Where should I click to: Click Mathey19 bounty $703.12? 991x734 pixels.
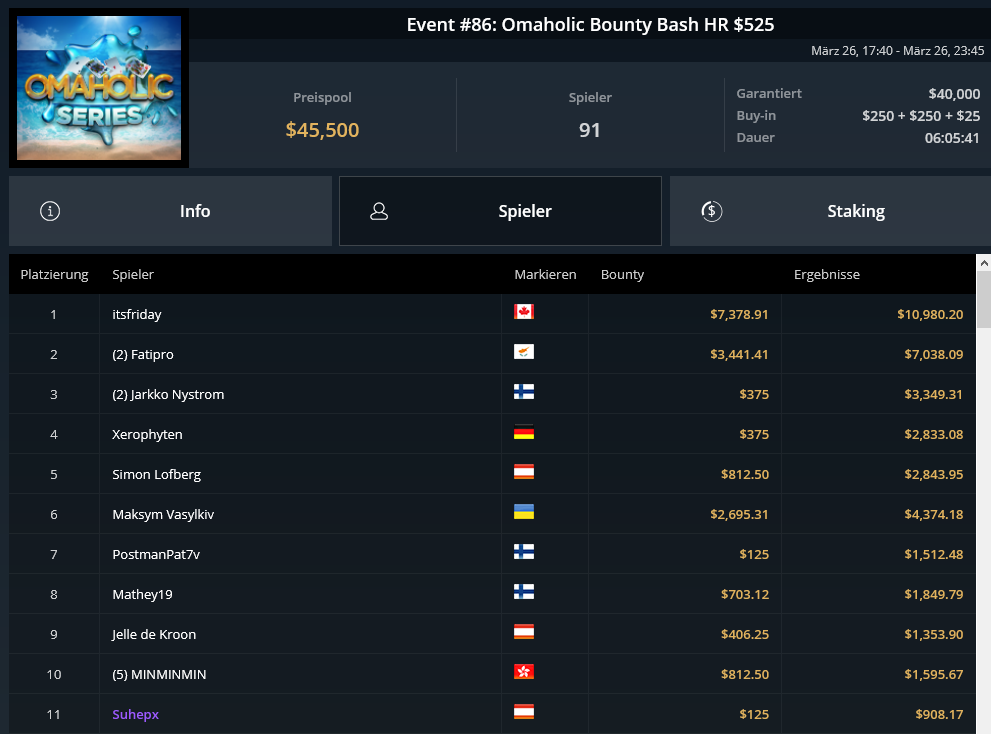pyautogui.click(x=745, y=594)
